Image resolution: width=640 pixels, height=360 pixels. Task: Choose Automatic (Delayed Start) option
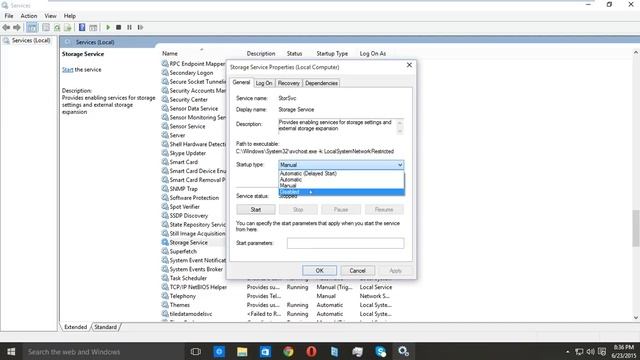(x=341, y=173)
